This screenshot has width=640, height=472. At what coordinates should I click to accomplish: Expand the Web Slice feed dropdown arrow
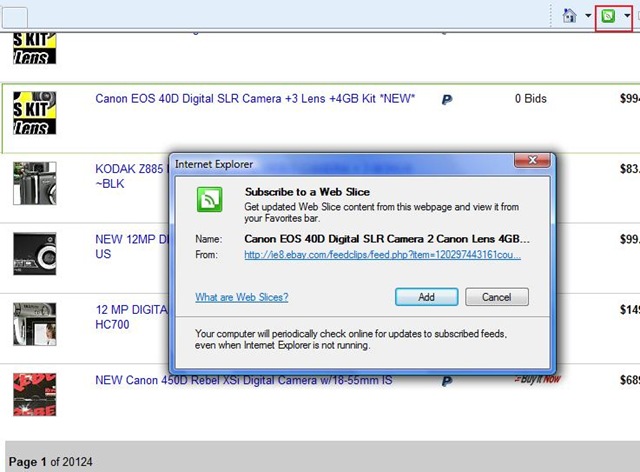pyautogui.click(x=627, y=16)
